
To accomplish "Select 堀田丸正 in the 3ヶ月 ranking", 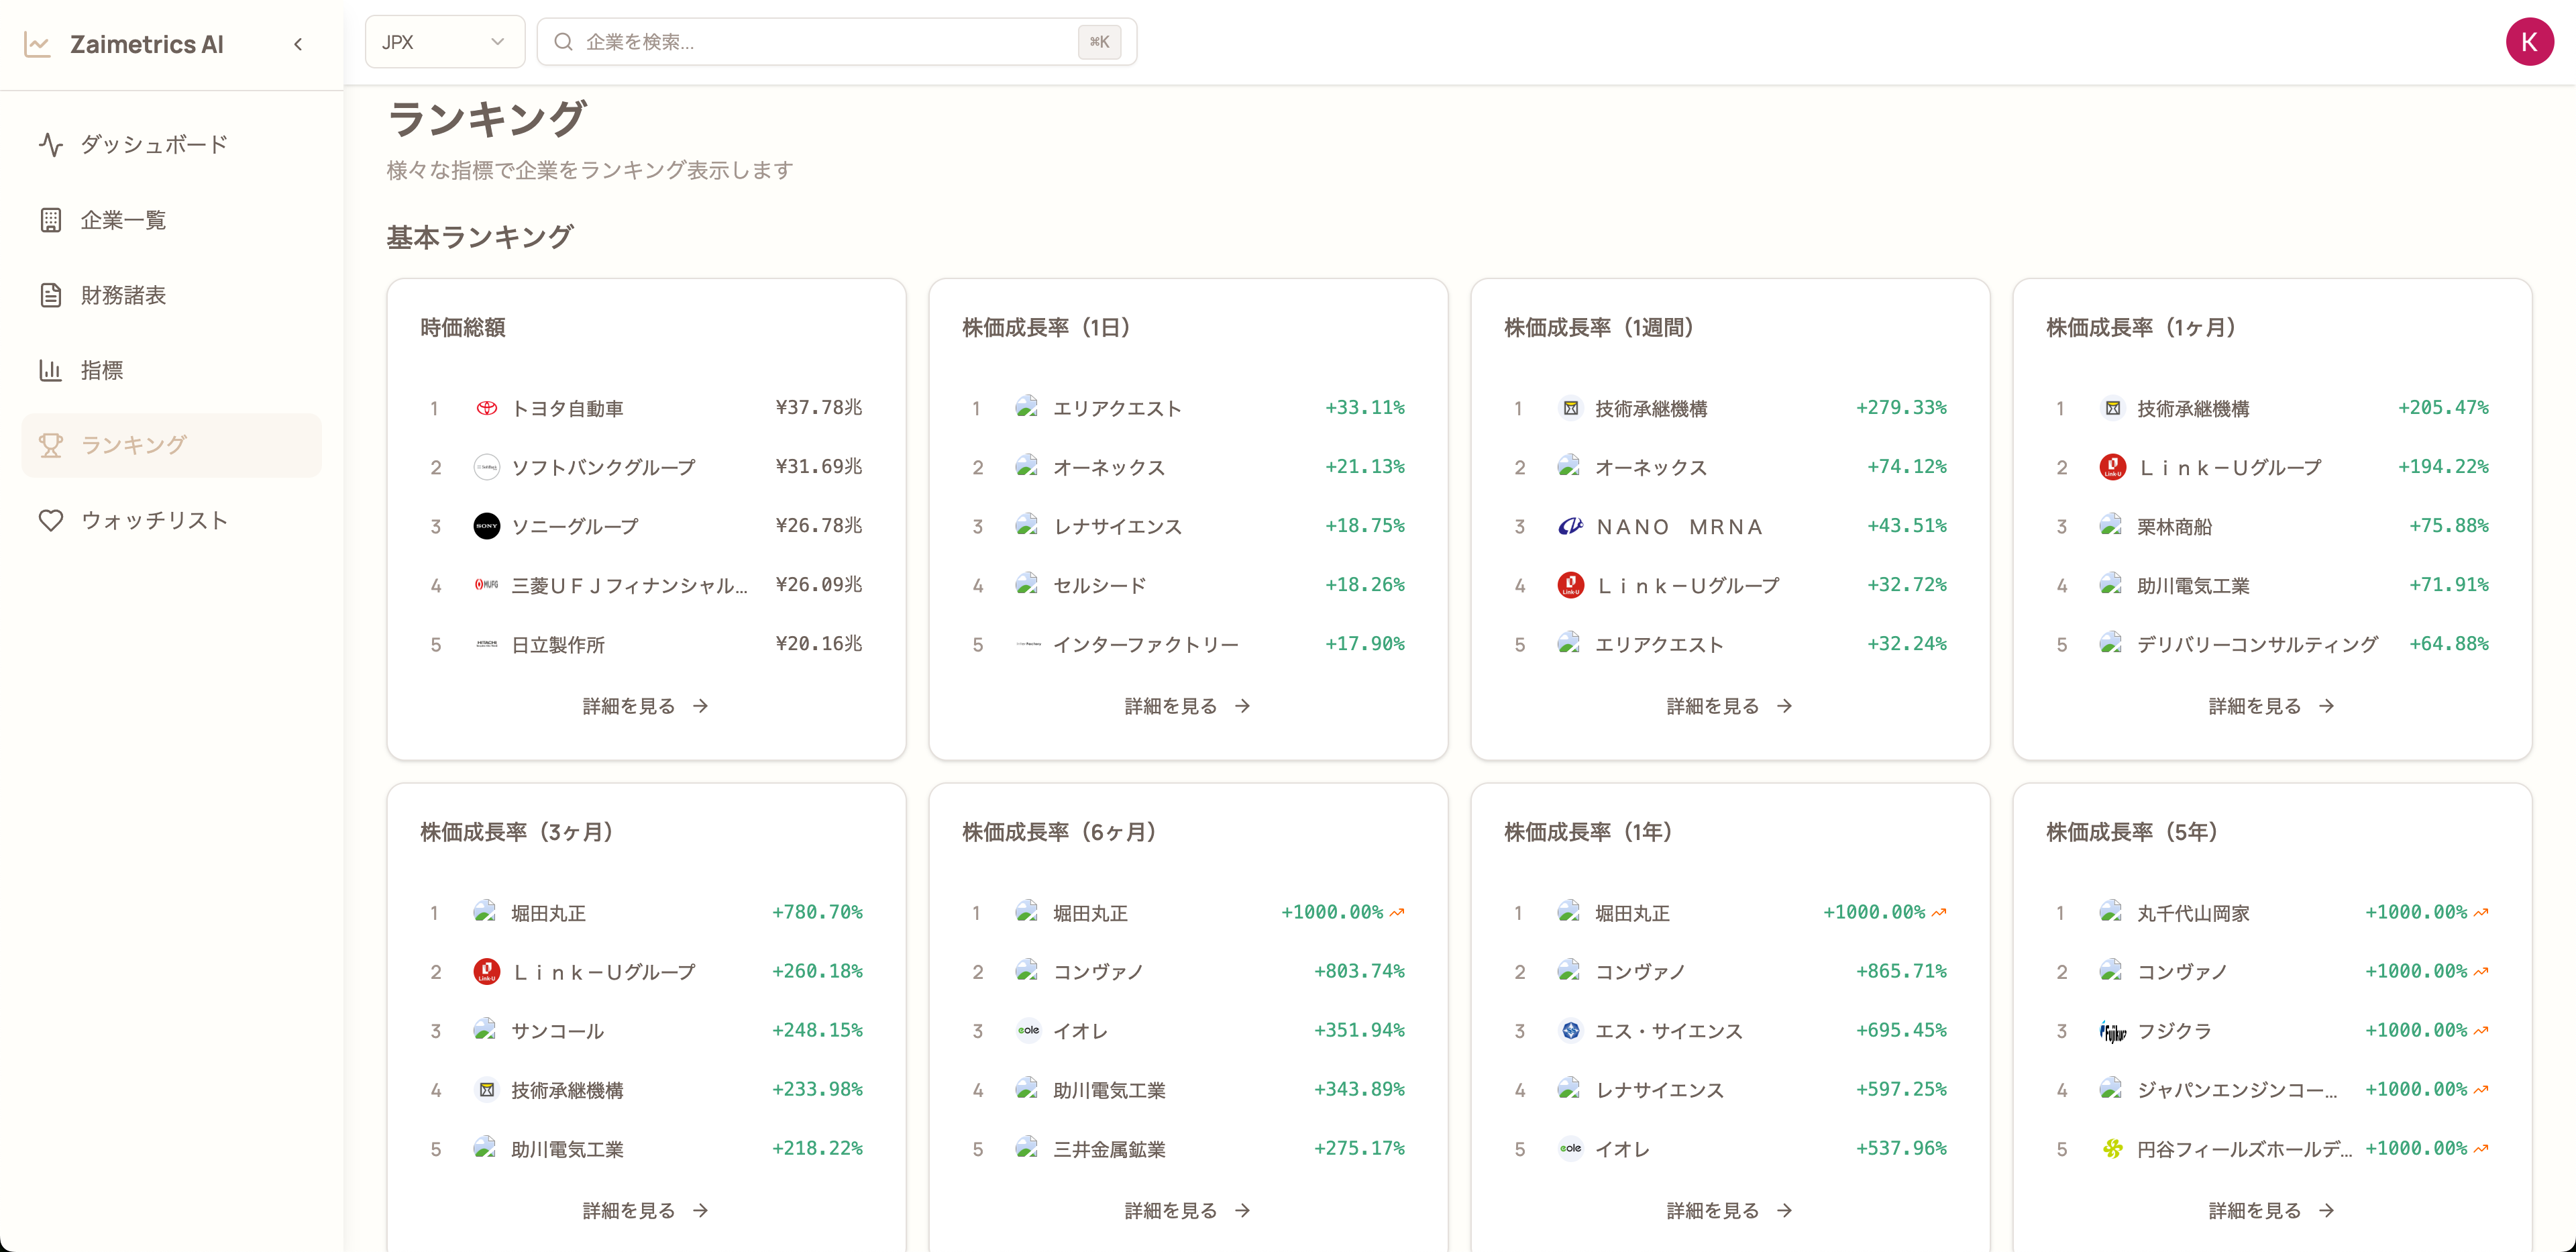I will tap(548, 913).
